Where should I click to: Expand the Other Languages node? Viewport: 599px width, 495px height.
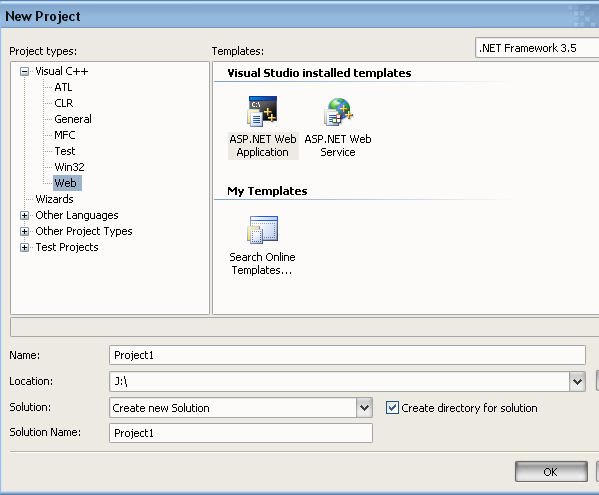click(x=24, y=215)
